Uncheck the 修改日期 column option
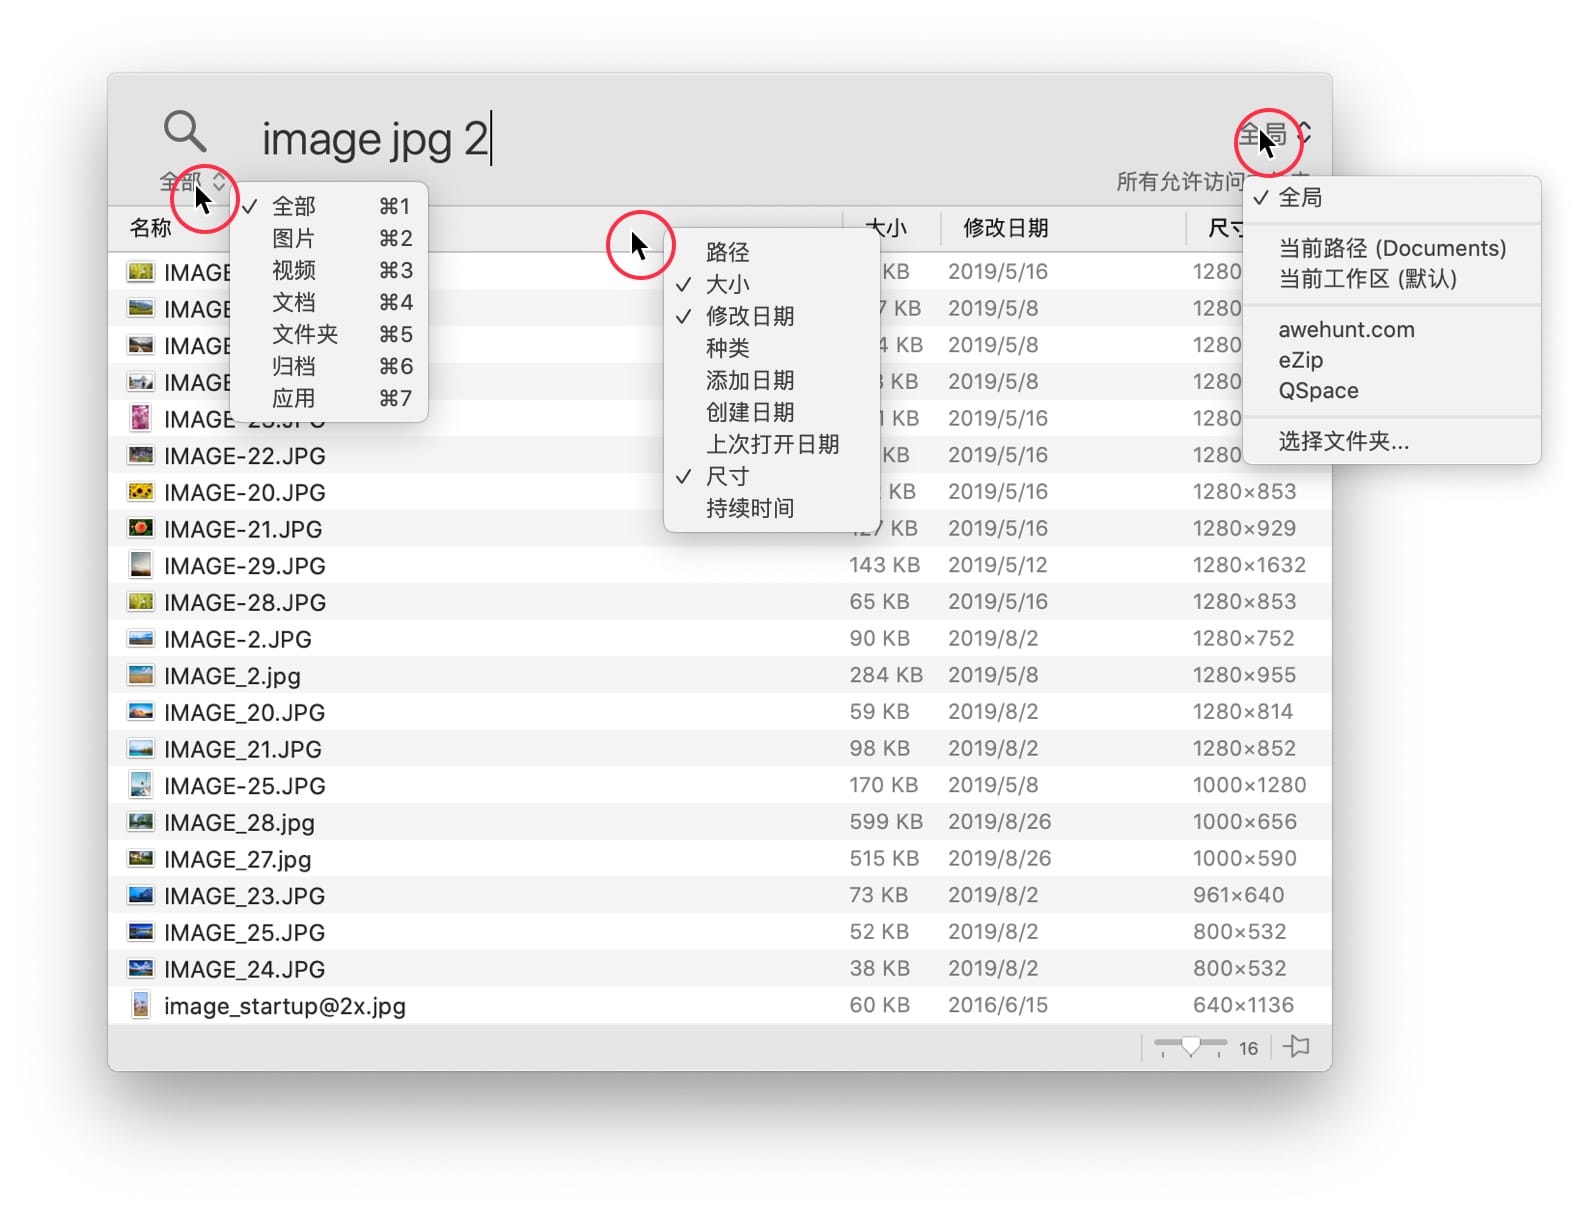1576x1216 pixels. 749,316
